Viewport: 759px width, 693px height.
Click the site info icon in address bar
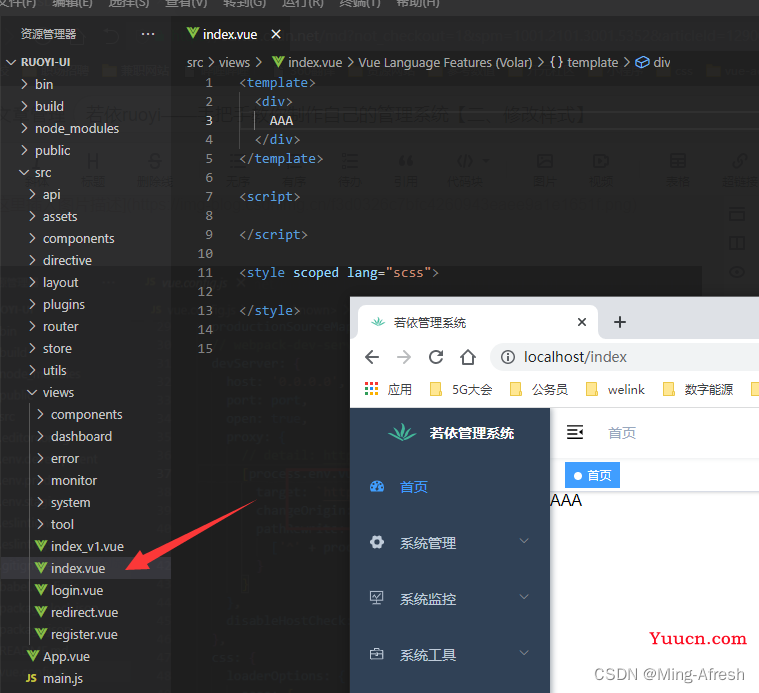click(x=507, y=357)
